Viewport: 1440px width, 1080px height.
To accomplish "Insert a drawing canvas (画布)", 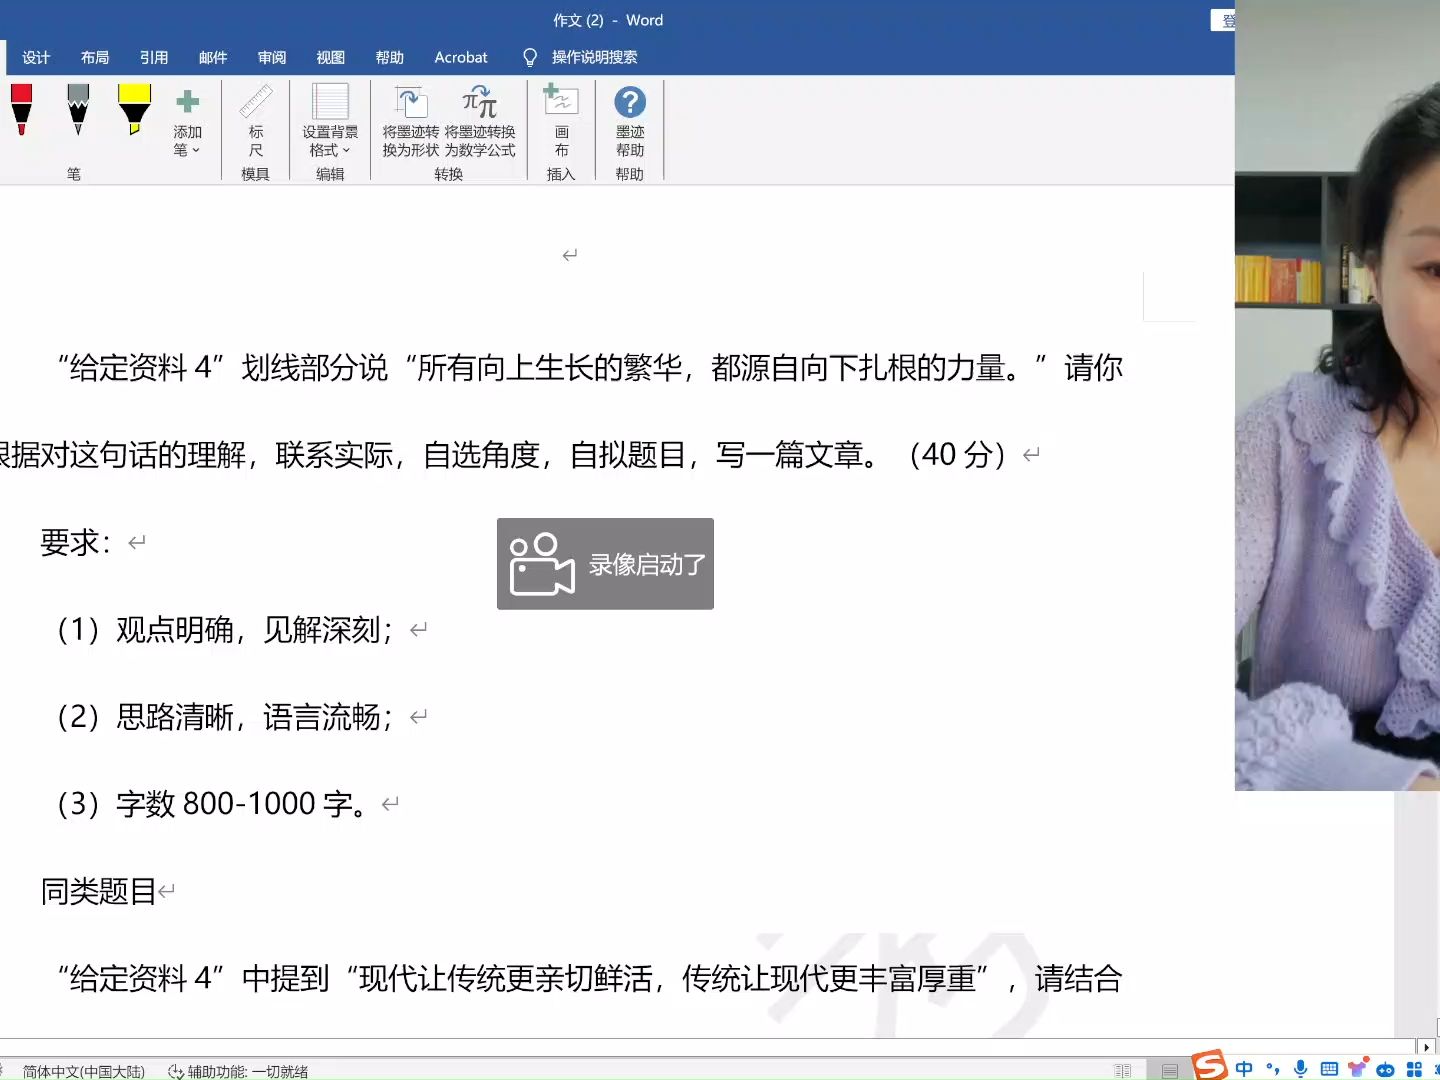I will (561, 122).
